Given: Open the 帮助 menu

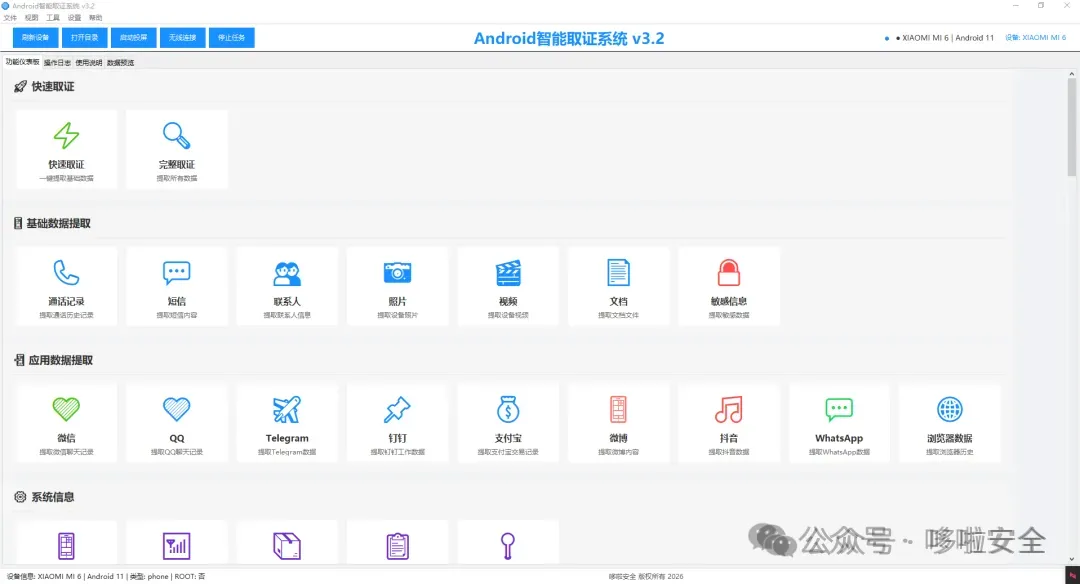Looking at the screenshot, I should click(96, 18).
